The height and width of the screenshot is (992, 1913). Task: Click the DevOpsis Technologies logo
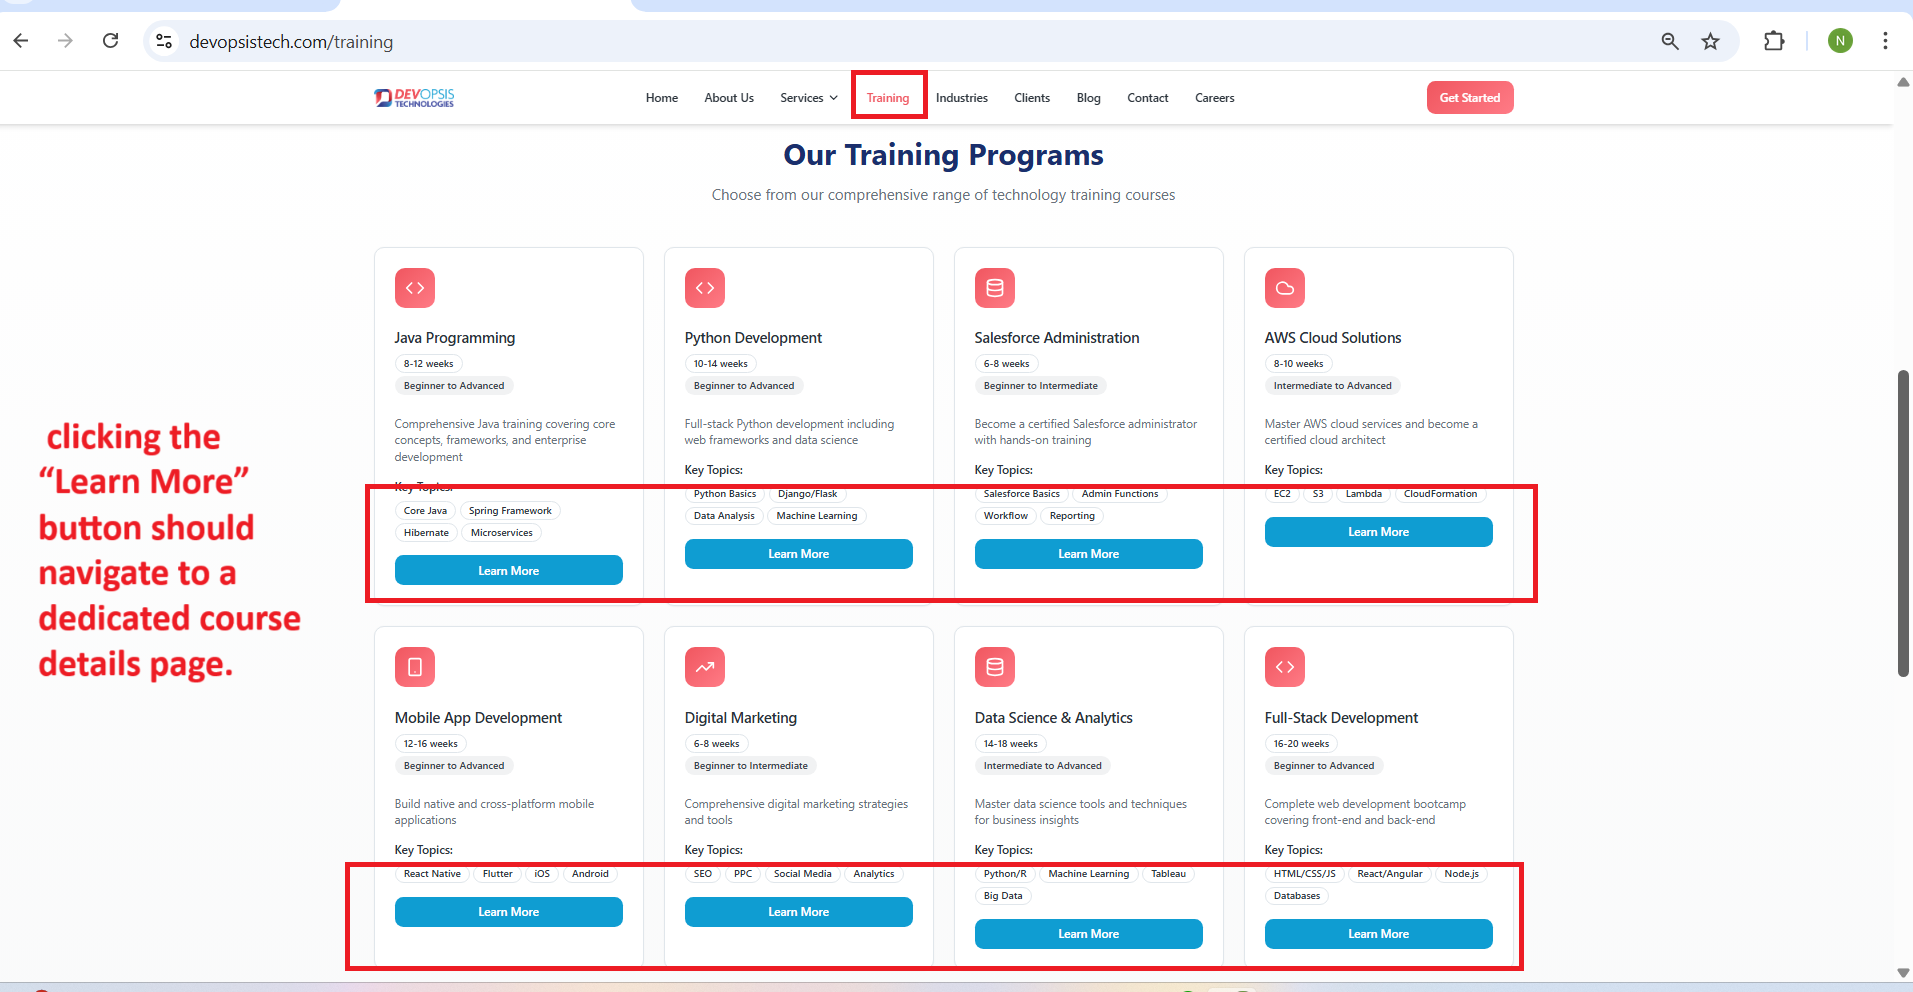[414, 97]
